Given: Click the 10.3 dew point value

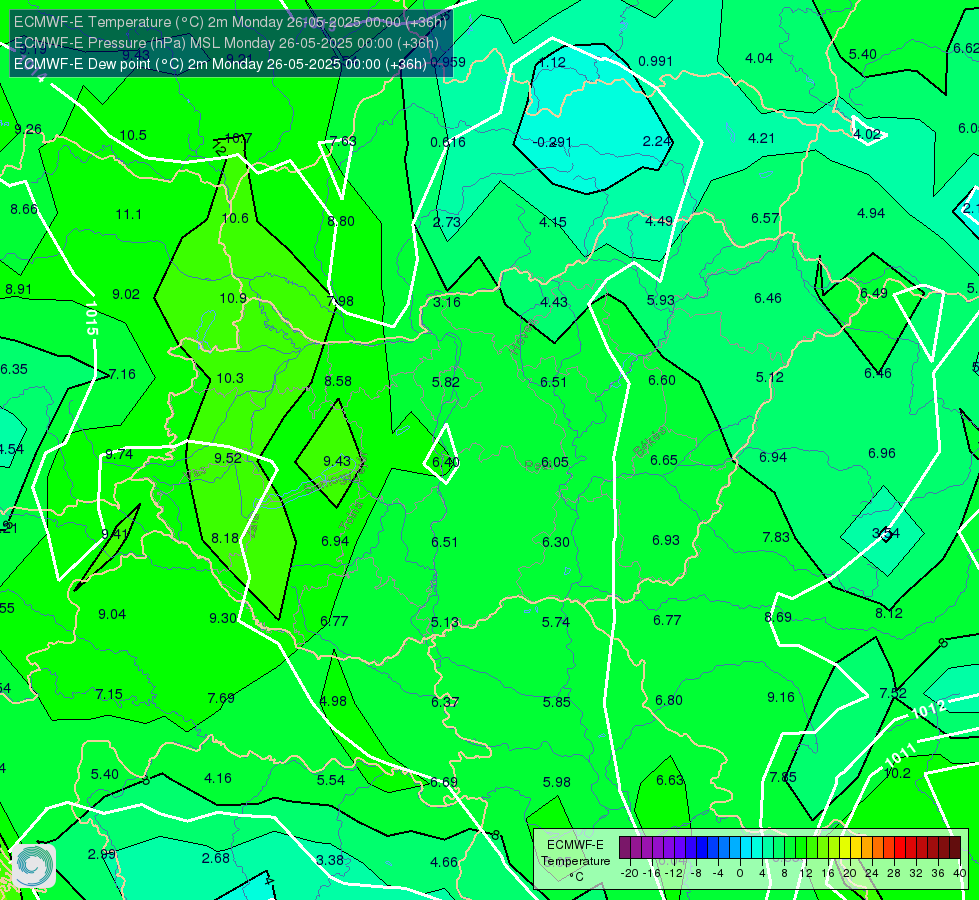Looking at the screenshot, I should [x=230, y=378].
